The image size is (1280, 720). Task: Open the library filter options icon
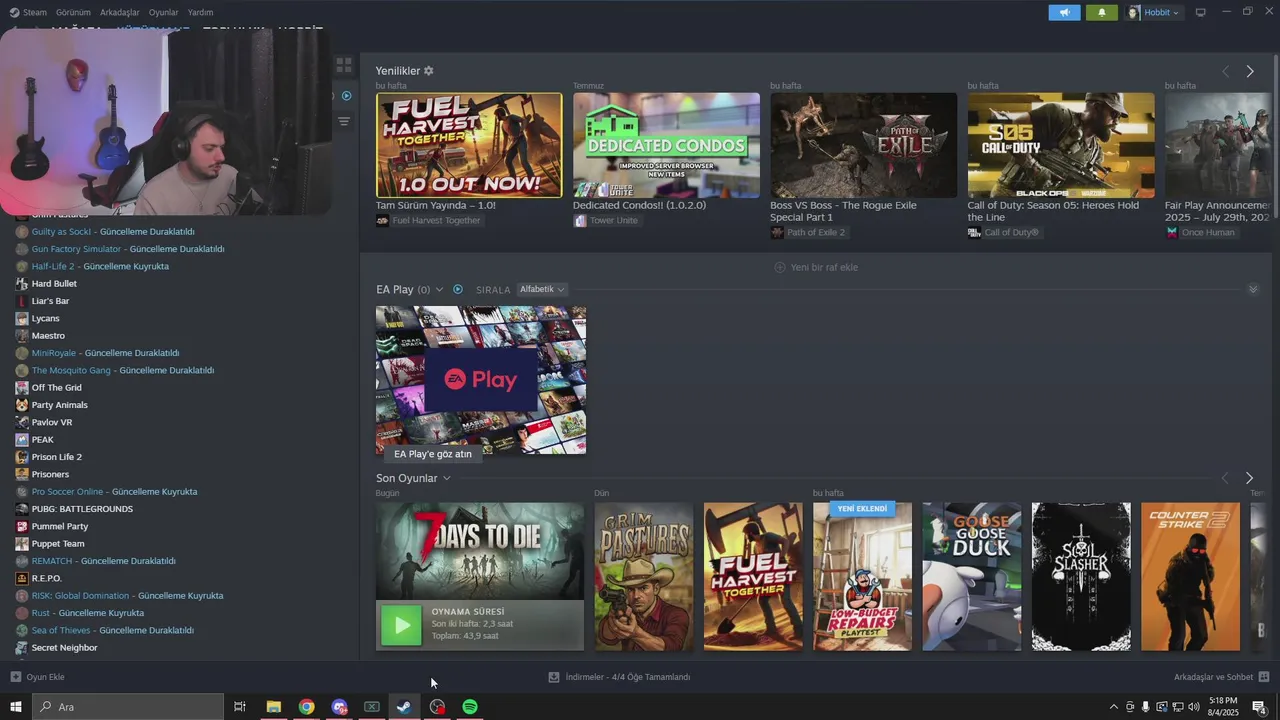click(344, 121)
